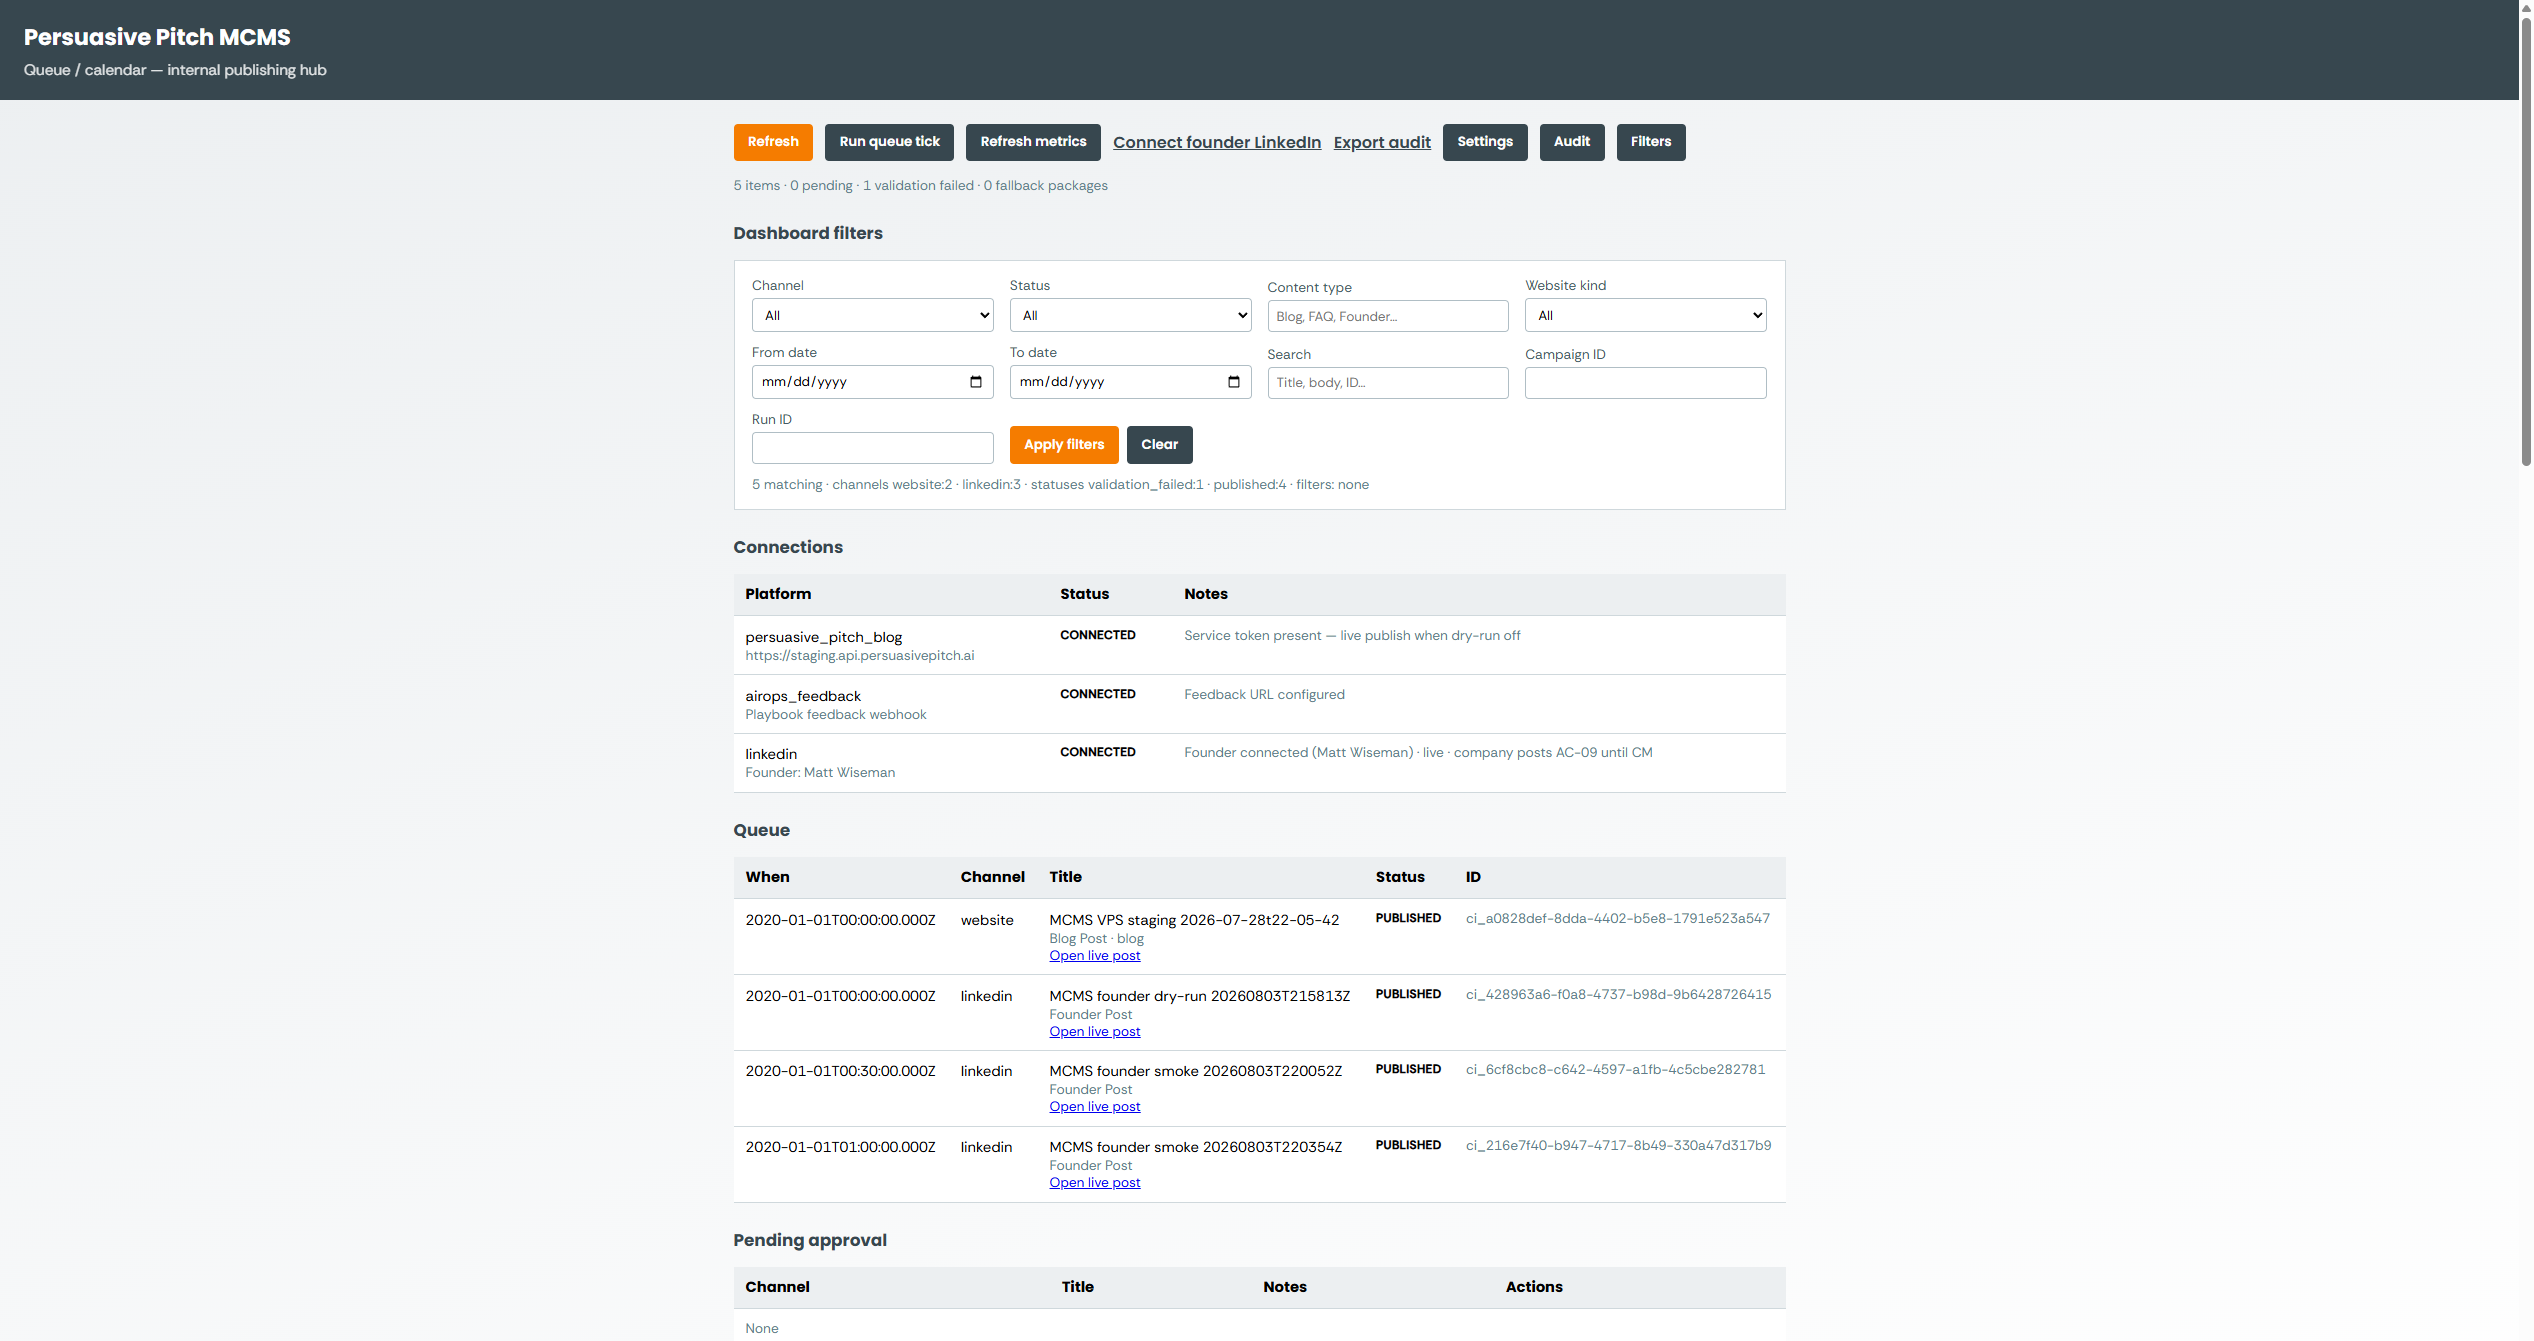The image size is (2534, 1341).
Task: Open Settings from the toolbar
Action: pos(1485,142)
